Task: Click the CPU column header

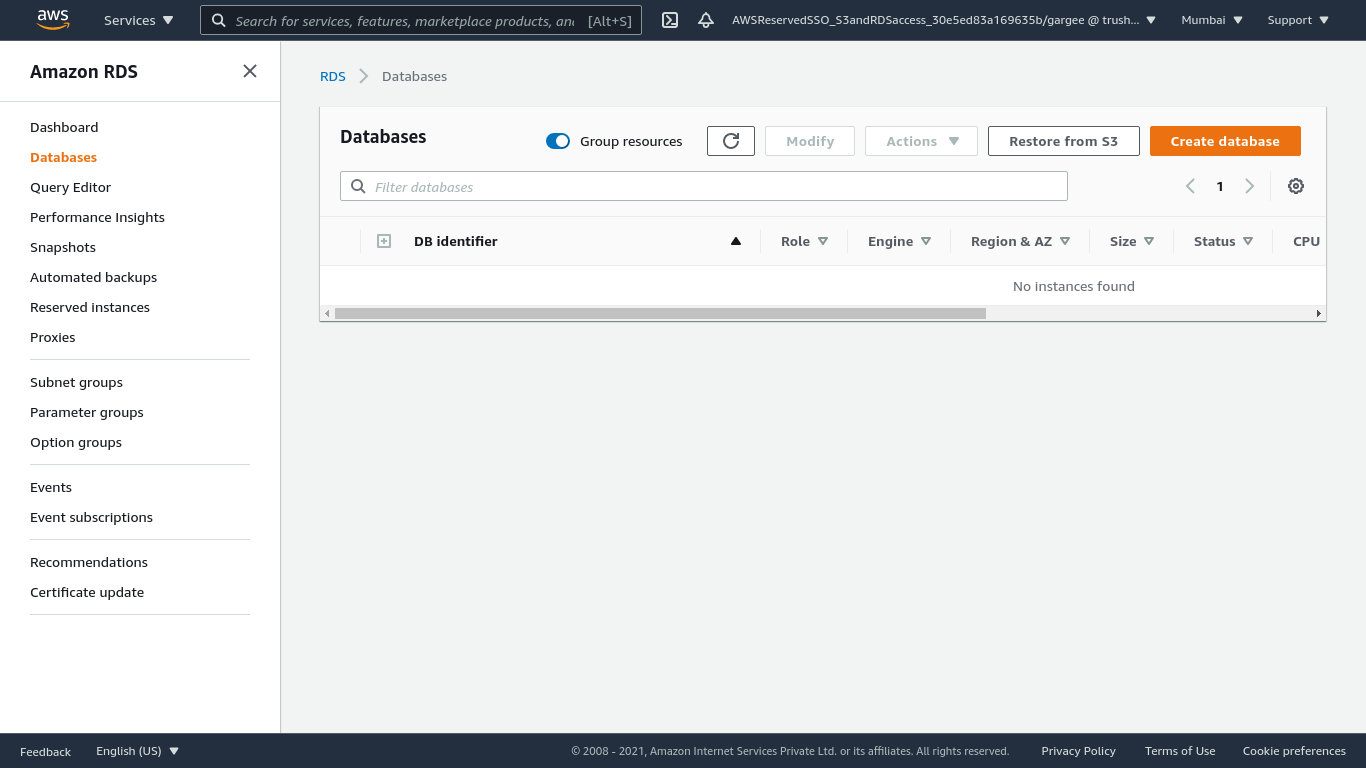Action: pos(1306,241)
